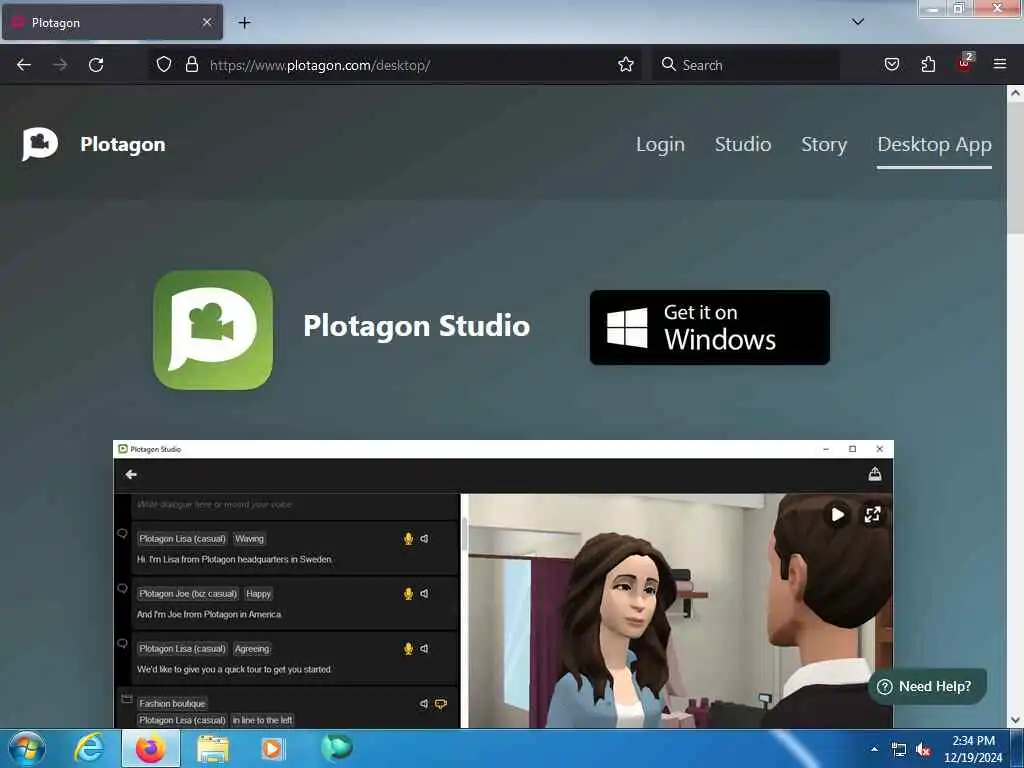1024x768 pixels.
Task: Open the Save to Pocket icon
Action: click(x=891, y=64)
